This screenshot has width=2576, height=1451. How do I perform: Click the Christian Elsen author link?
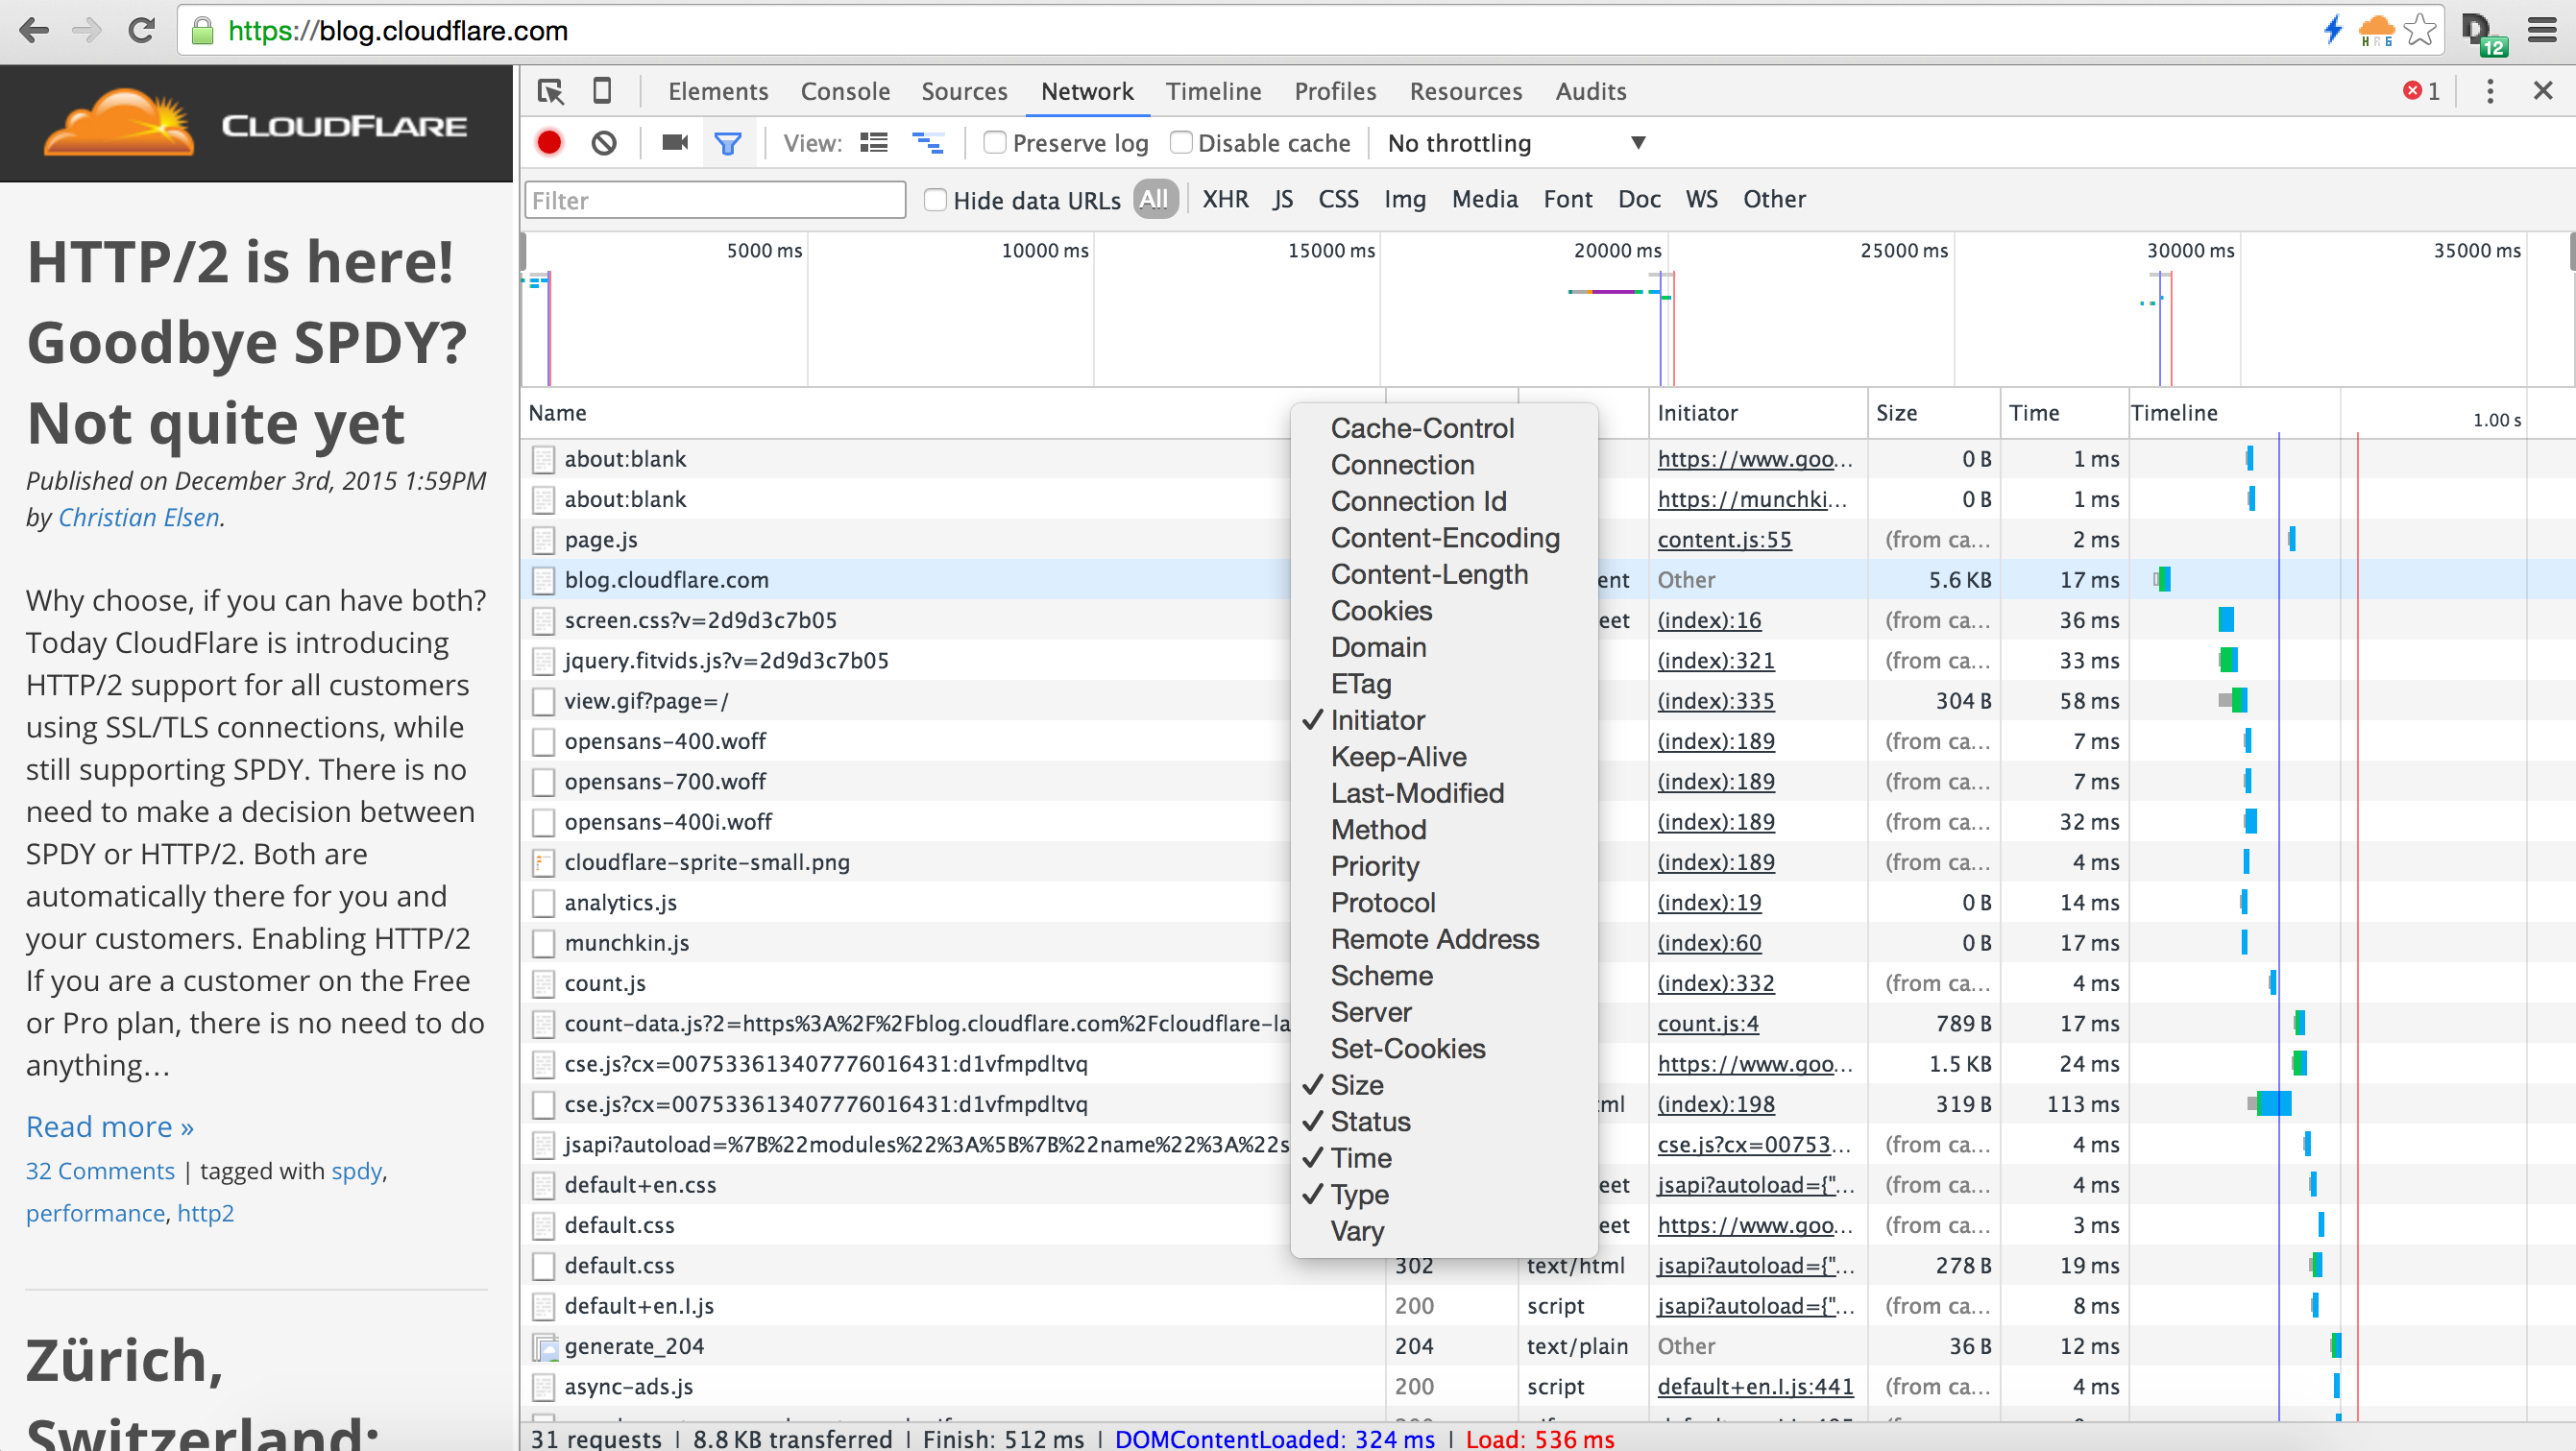click(136, 517)
